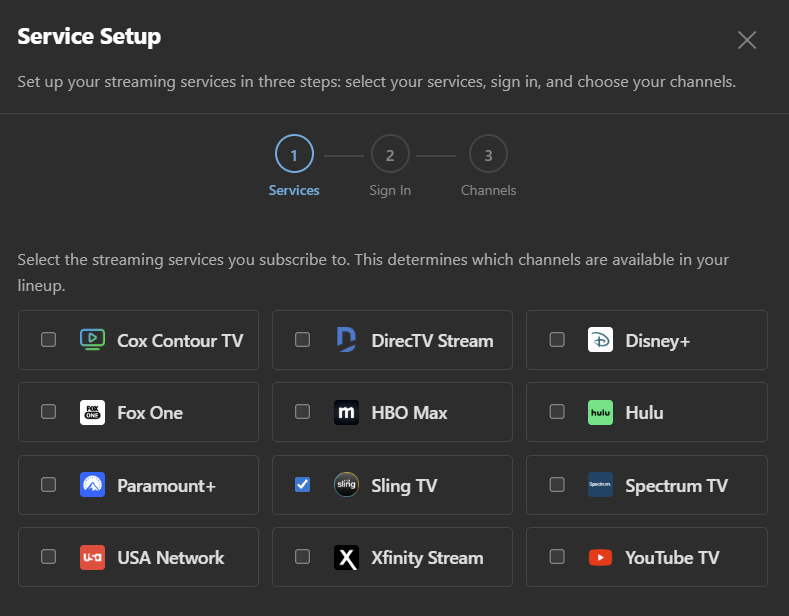
Task: Click the DirecTV Stream logo icon
Action: 346,340
